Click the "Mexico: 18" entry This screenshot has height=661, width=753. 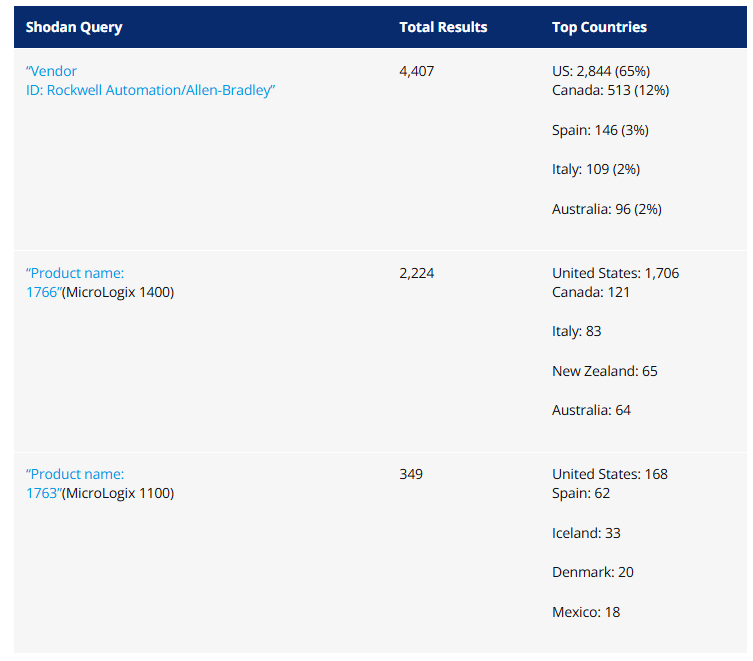click(x=586, y=612)
